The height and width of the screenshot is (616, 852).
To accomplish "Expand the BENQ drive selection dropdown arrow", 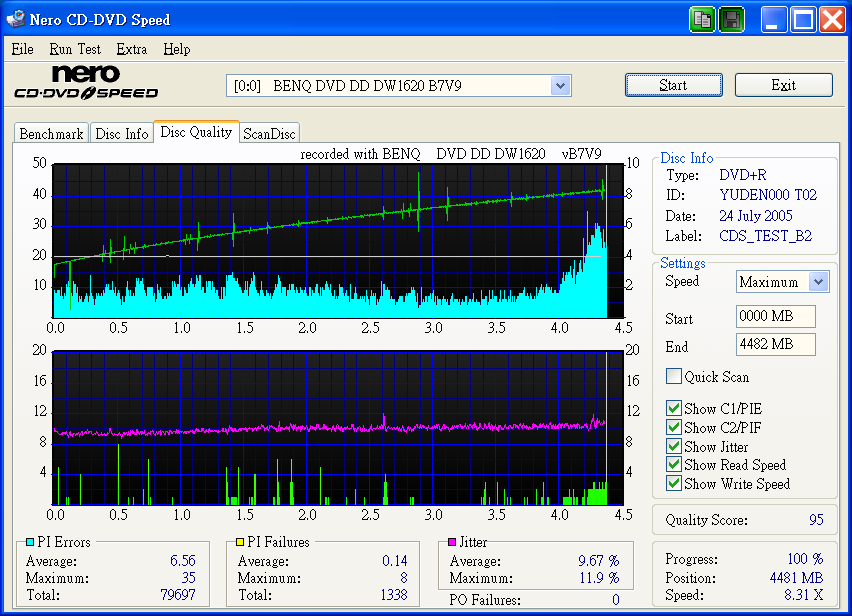I will pos(560,86).
